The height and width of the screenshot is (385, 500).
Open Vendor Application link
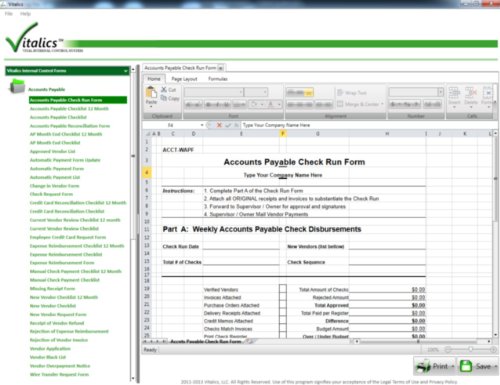point(50,349)
